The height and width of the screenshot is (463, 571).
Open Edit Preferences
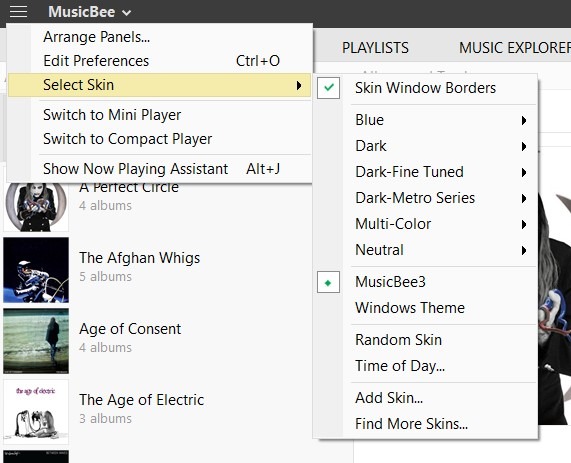coord(160,61)
